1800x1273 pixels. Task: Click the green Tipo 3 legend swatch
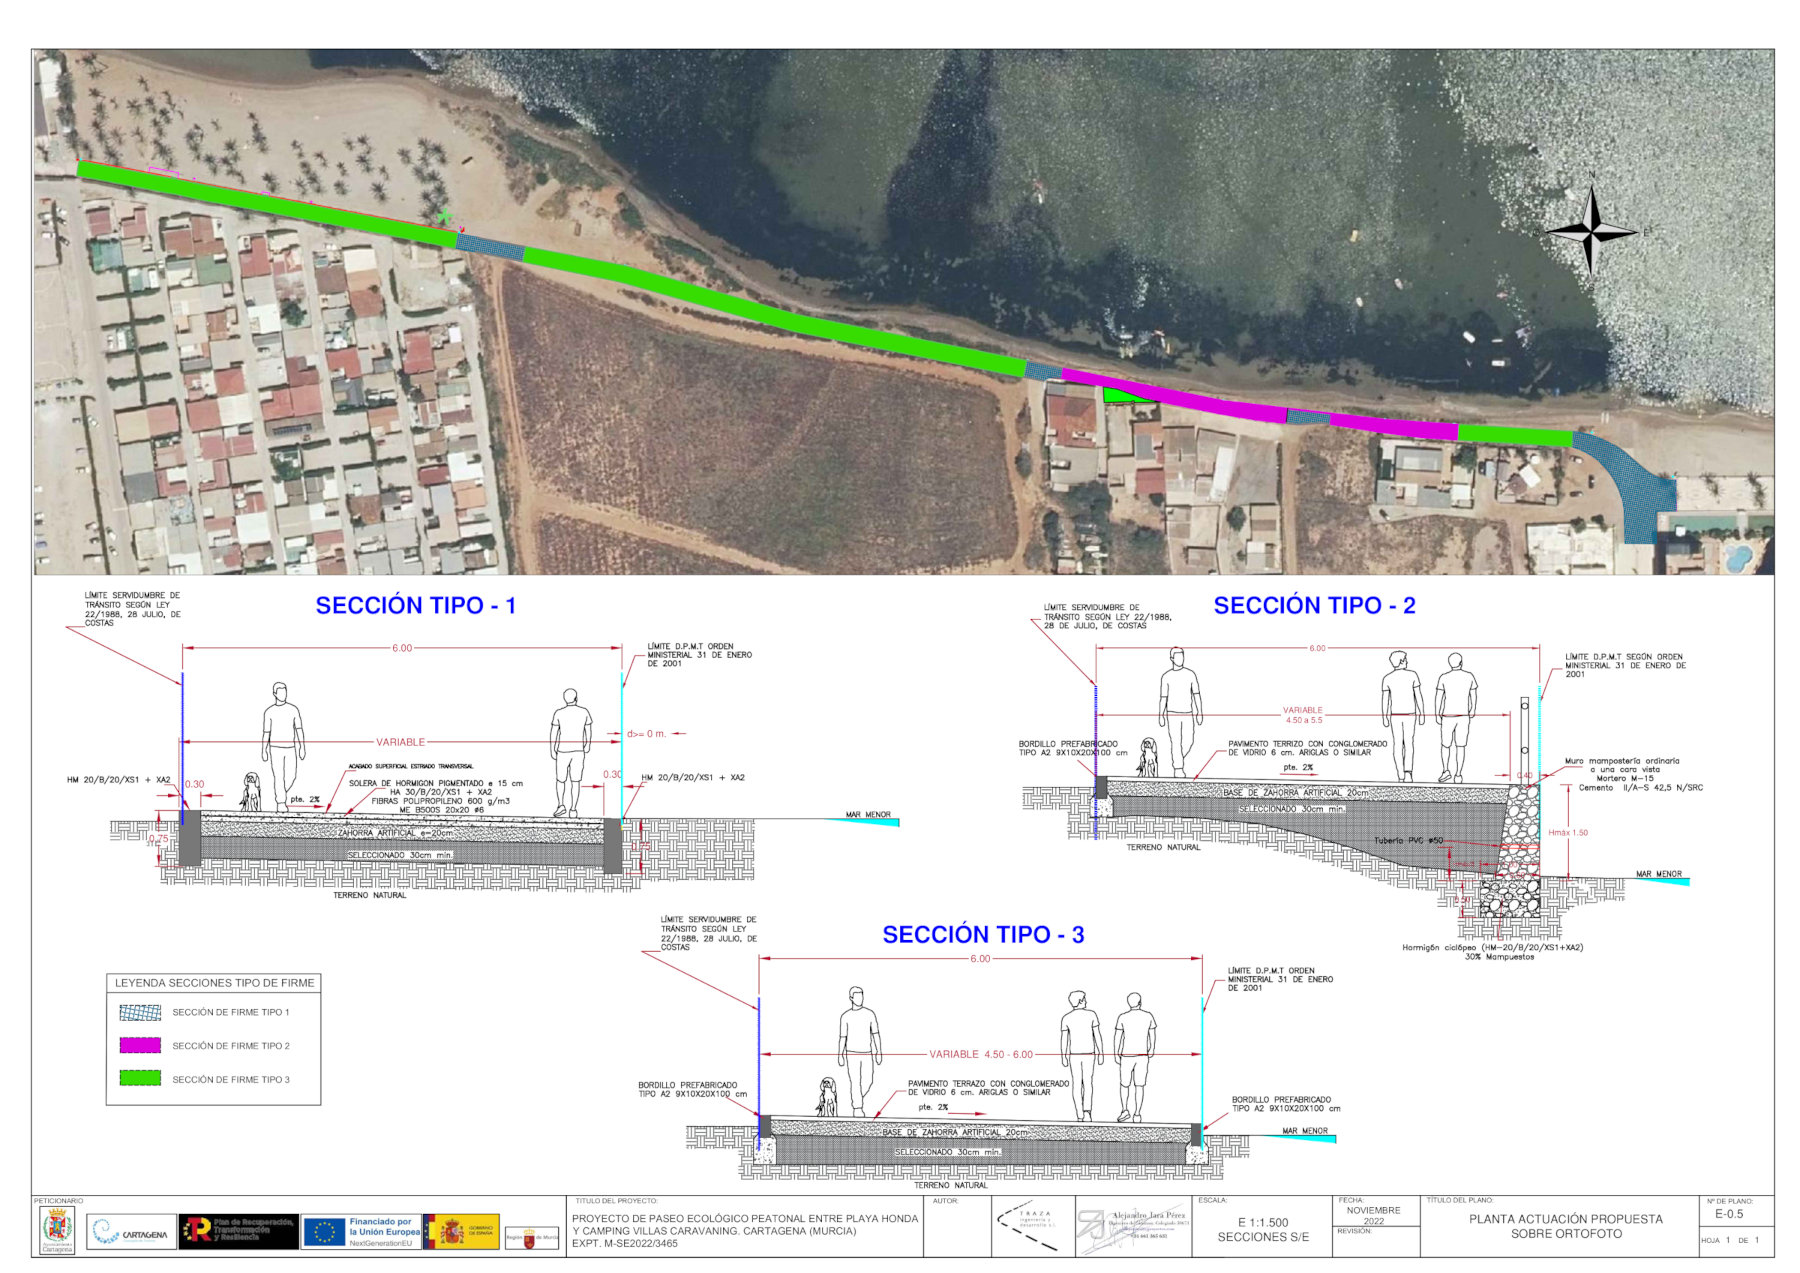tap(140, 1078)
